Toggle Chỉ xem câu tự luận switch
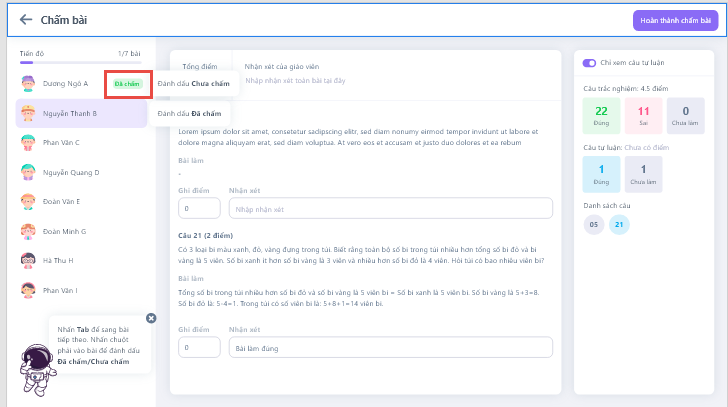The image size is (728, 407). pos(589,63)
